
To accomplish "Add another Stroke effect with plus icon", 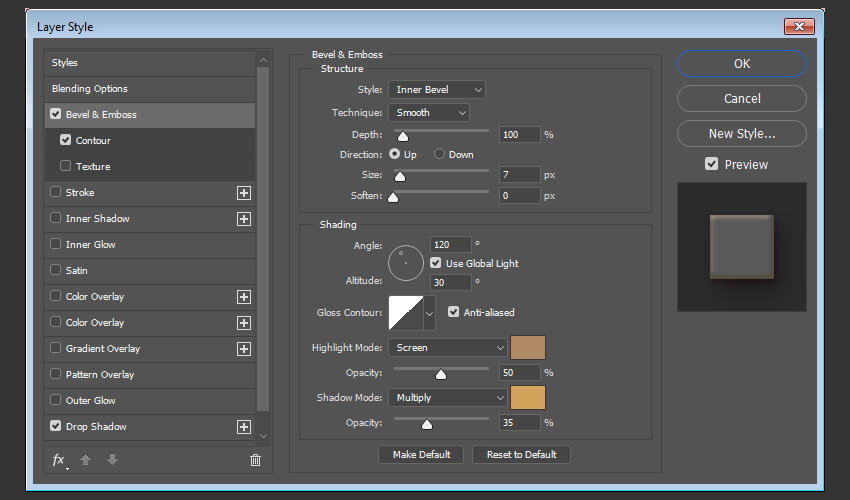I will [x=243, y=193].
